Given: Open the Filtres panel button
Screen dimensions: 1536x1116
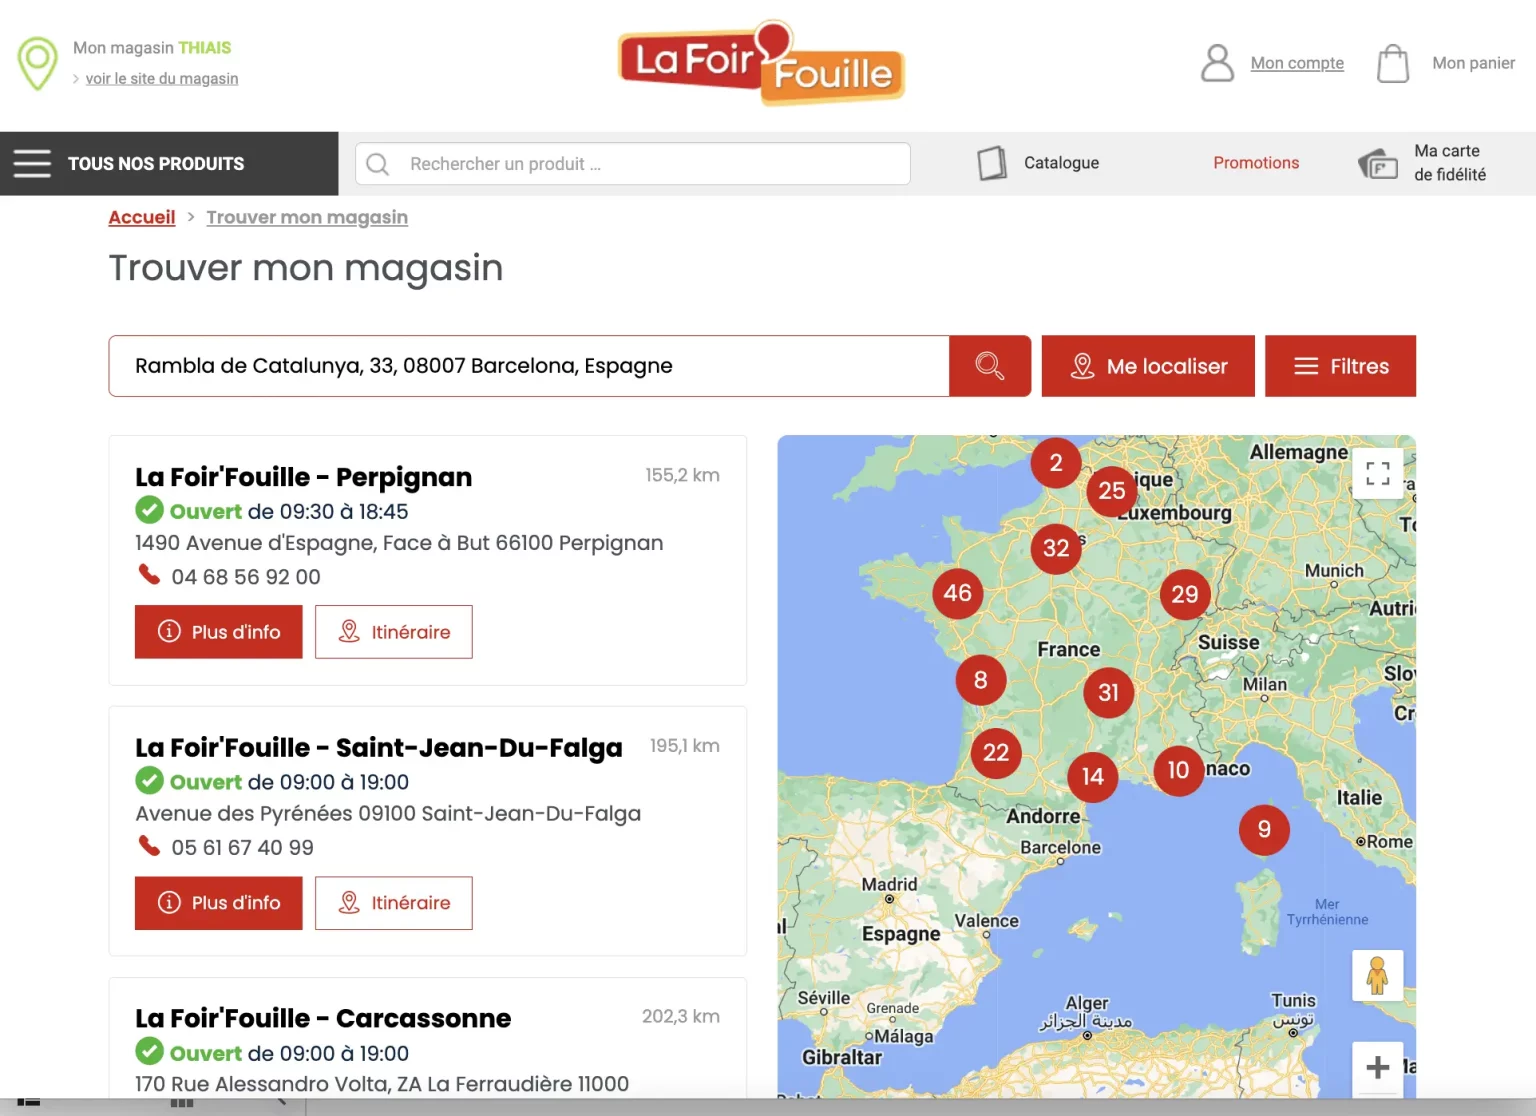Looking at the screenshot, I should [x=1340, y=366].
